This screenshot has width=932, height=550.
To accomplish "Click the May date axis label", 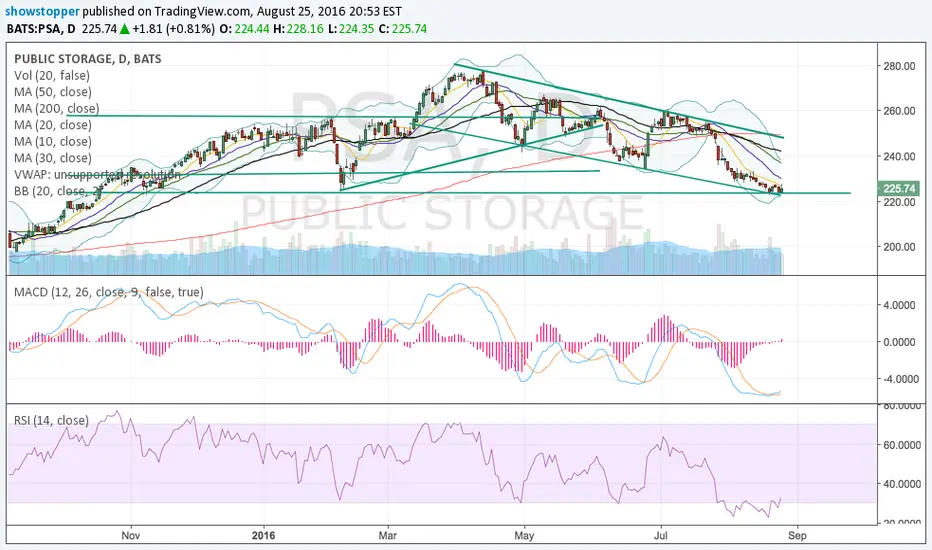I will (x=524, y=536).
